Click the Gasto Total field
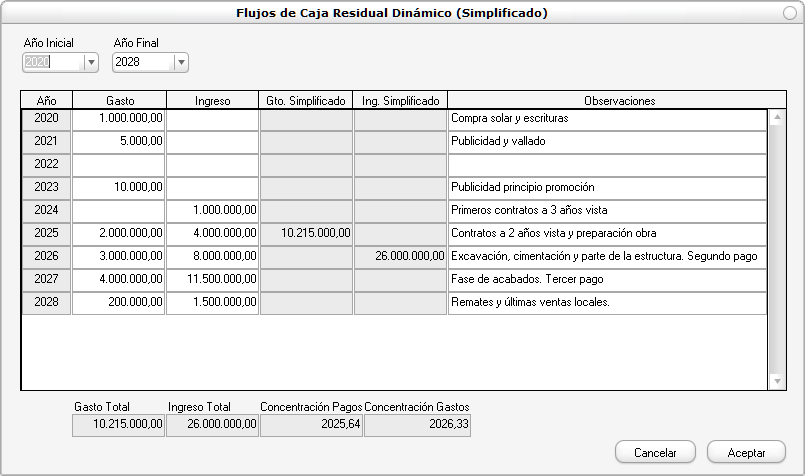 [118, 425]
